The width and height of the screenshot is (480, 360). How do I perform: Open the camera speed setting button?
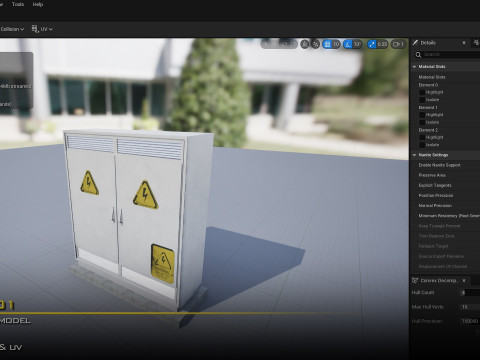point(398,44)
